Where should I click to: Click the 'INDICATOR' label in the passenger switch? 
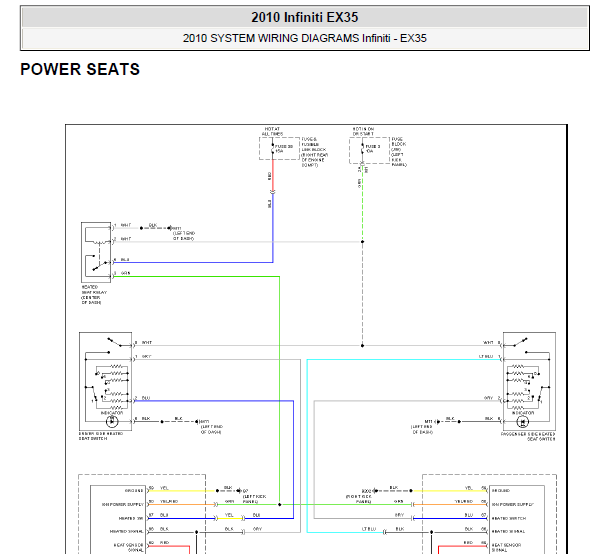click(x=523, y=413)
